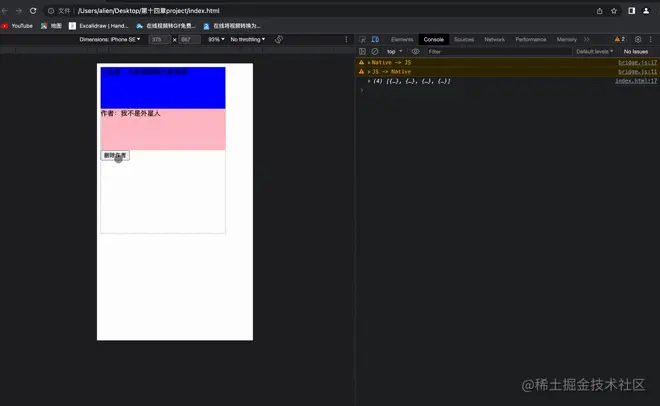Click the No Issues indicator

636,52
